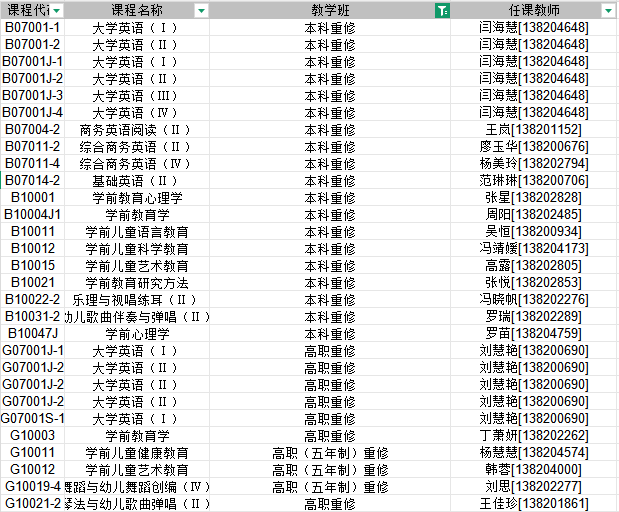Expand the 任课教师 column filter dropdown
The height and width of the screenshot is (512, 619).
(x=608, y=10)
